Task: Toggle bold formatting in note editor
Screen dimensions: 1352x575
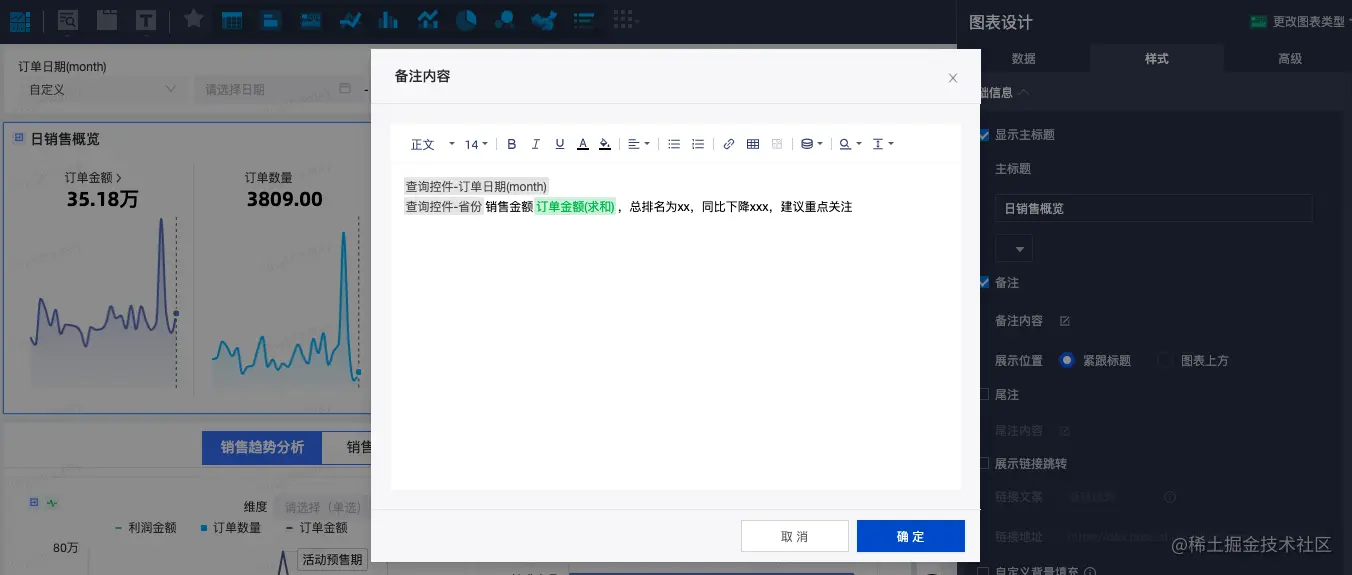Action: click(x=512, y=144)
